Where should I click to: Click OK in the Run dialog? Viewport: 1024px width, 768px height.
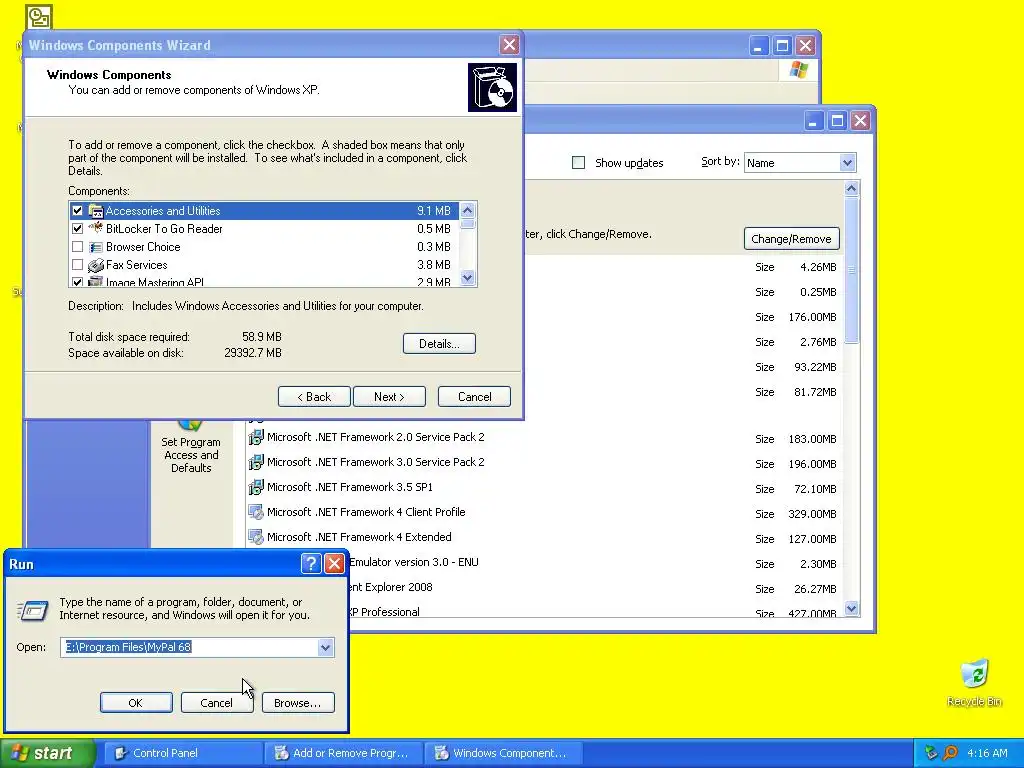click(x=136, y=703)
